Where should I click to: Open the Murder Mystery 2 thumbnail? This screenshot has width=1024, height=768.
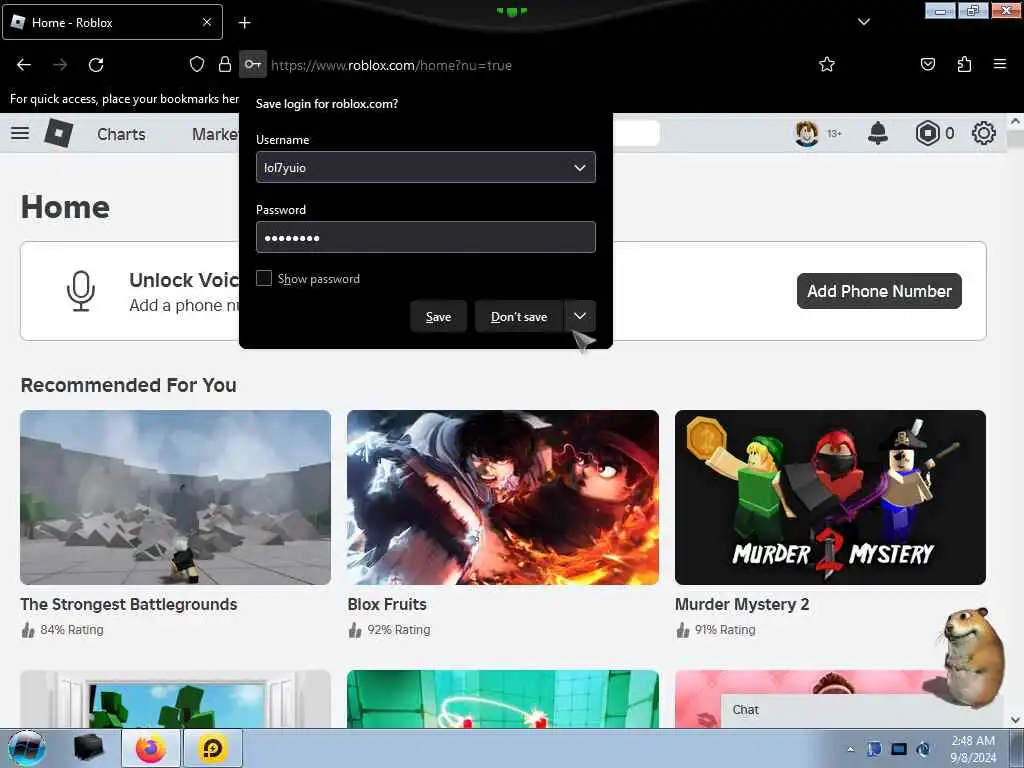[x=830, y=497]
